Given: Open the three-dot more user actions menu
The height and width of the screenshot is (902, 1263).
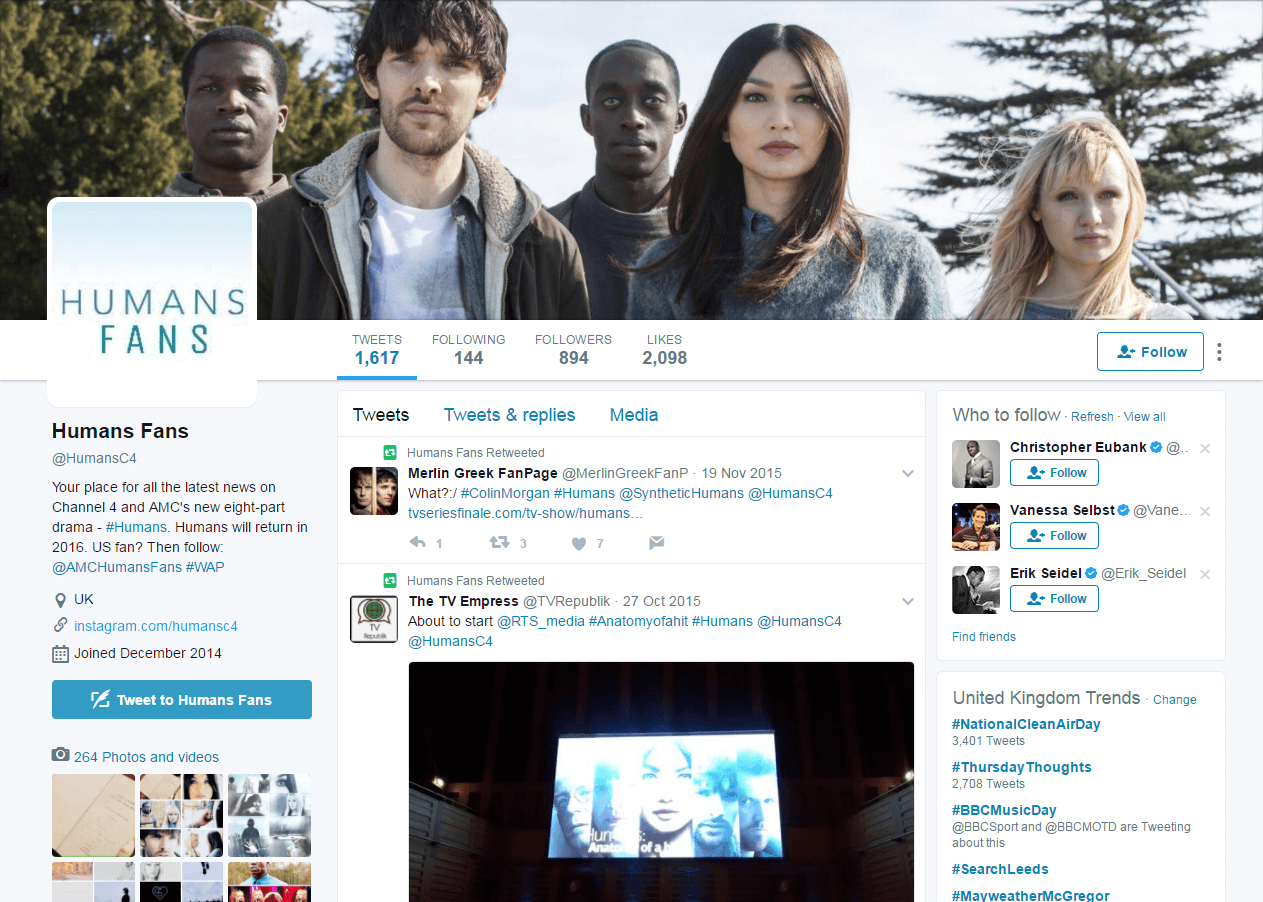Looking at the screenshot, I should (1219, 352).
